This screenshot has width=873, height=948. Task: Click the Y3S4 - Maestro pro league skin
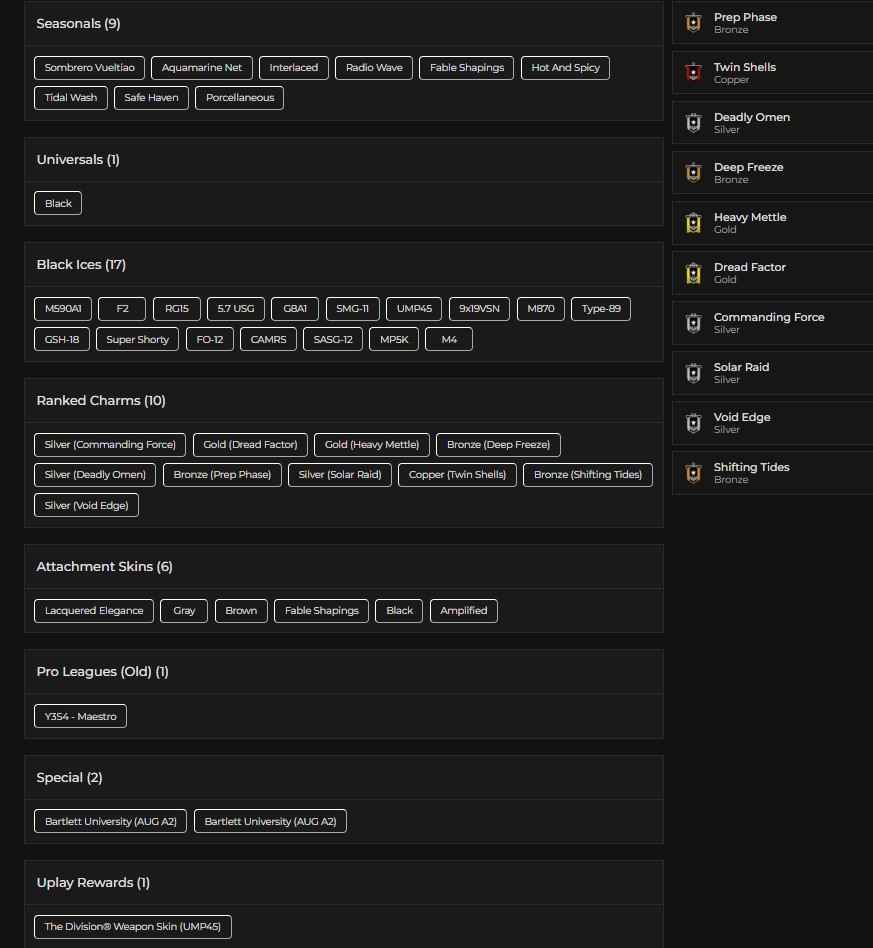pos(80,715)
